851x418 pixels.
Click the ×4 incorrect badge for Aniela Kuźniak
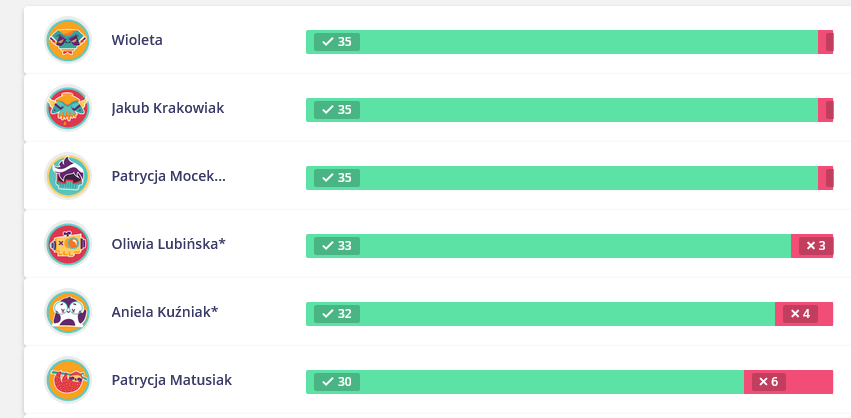[800, 314]
